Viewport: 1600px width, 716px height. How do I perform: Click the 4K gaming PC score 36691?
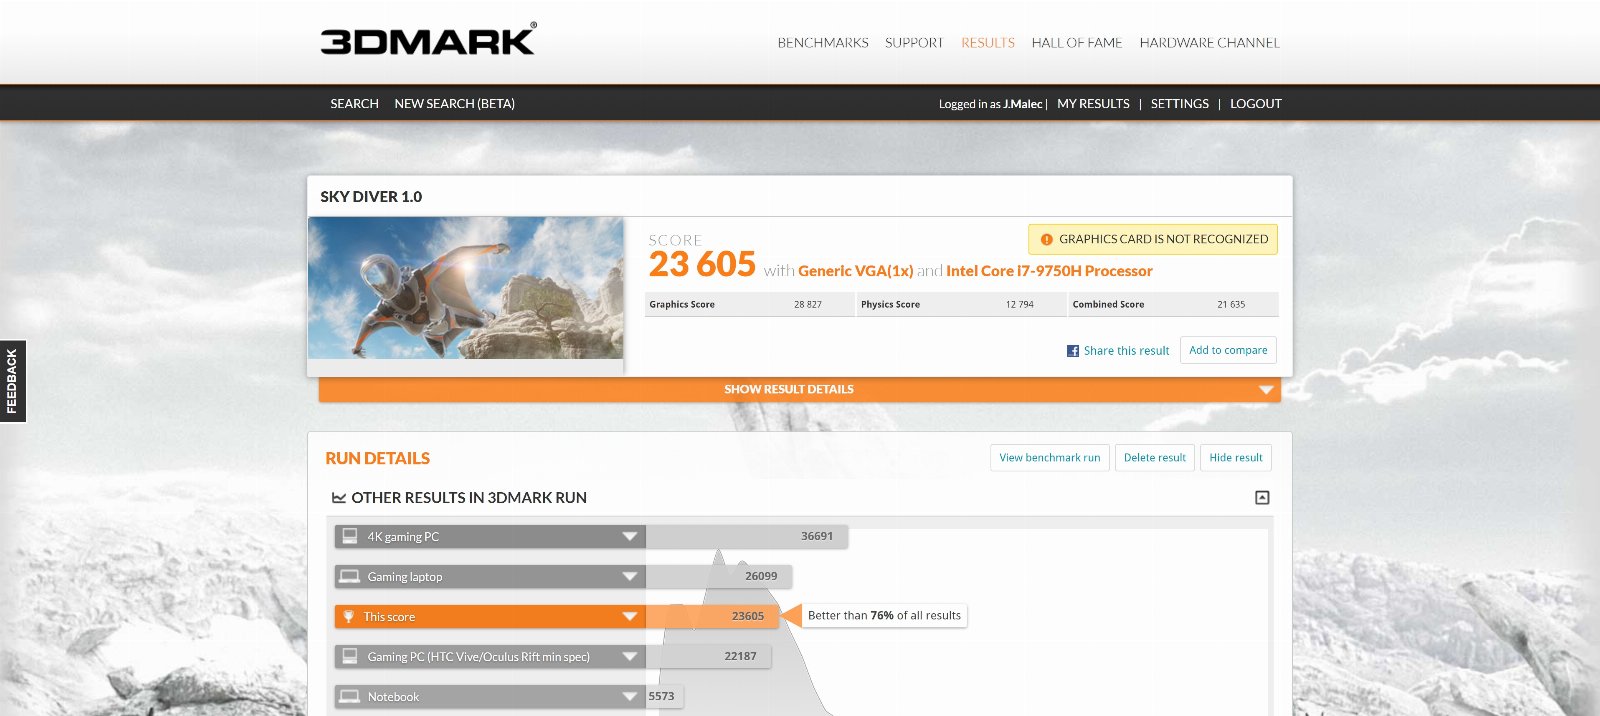coord(817,536)
